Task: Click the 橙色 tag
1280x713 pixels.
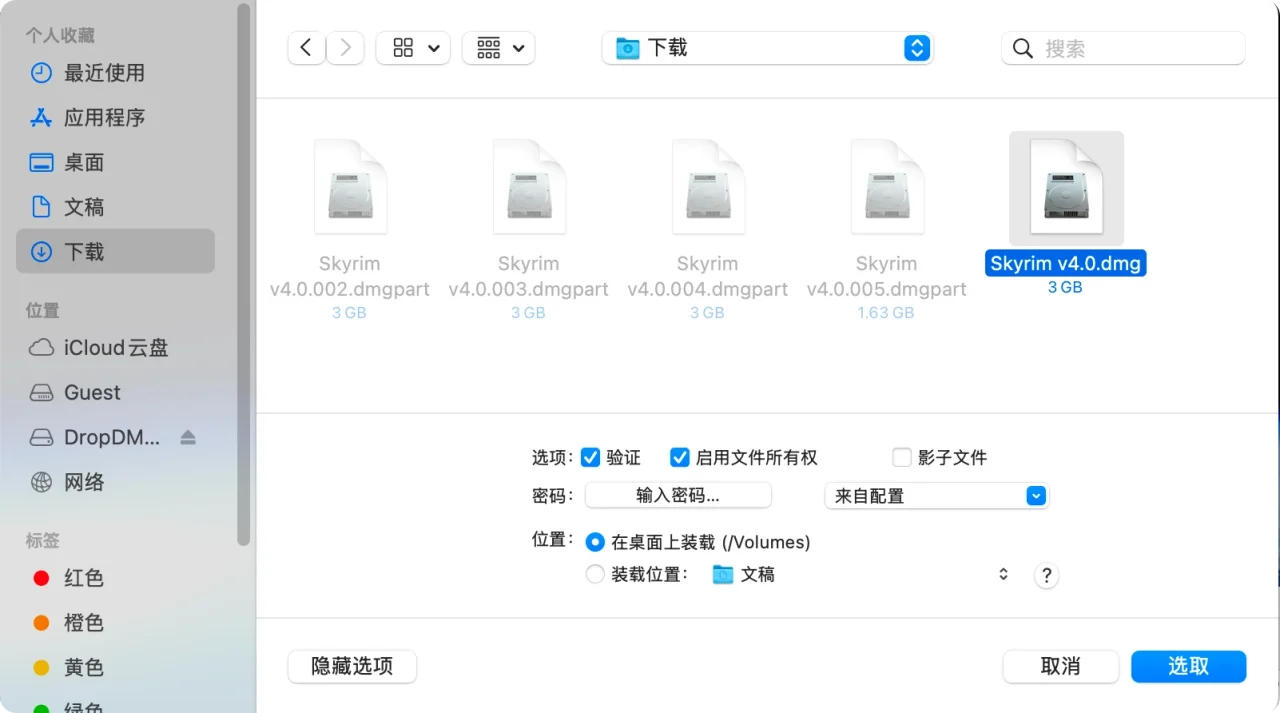Action: point(115,623)
